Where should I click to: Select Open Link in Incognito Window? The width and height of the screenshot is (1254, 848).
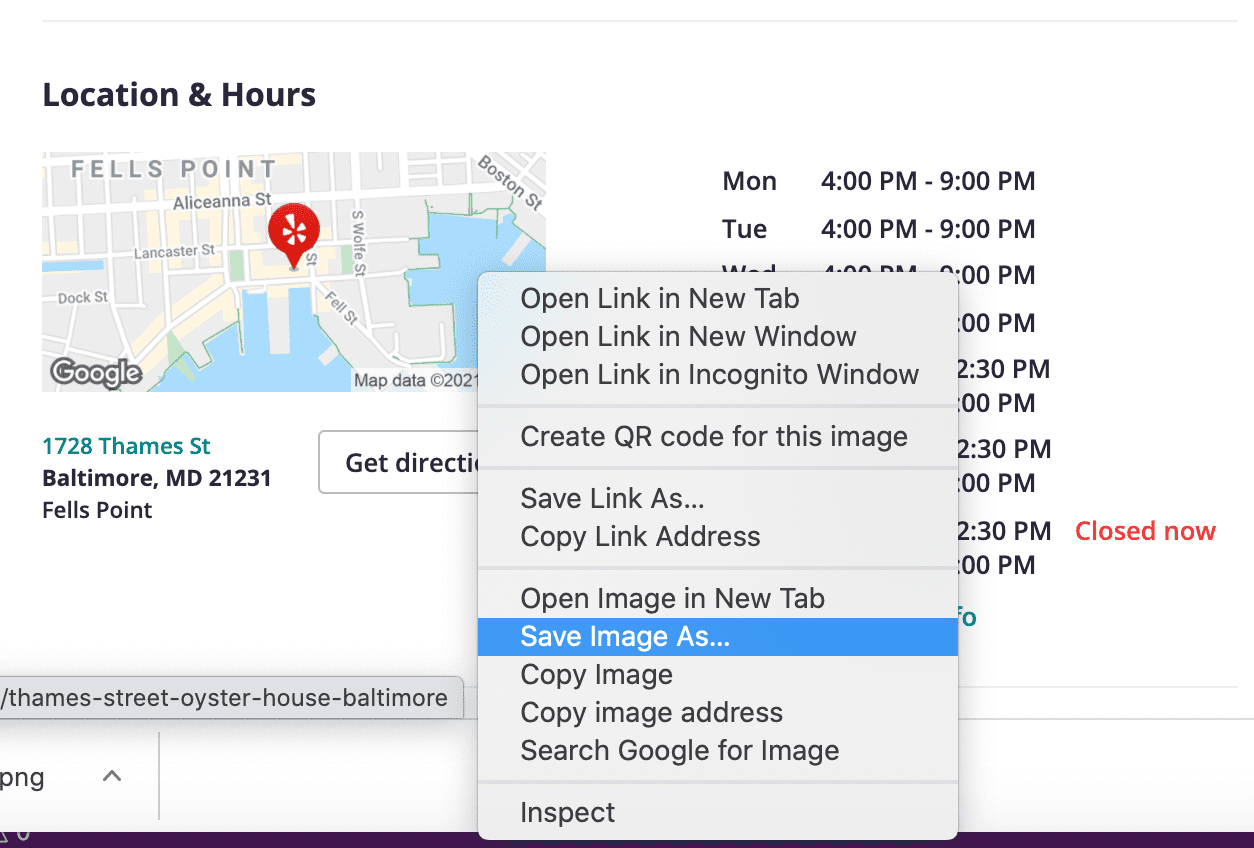pyautogui.click(x=719, y=374)
